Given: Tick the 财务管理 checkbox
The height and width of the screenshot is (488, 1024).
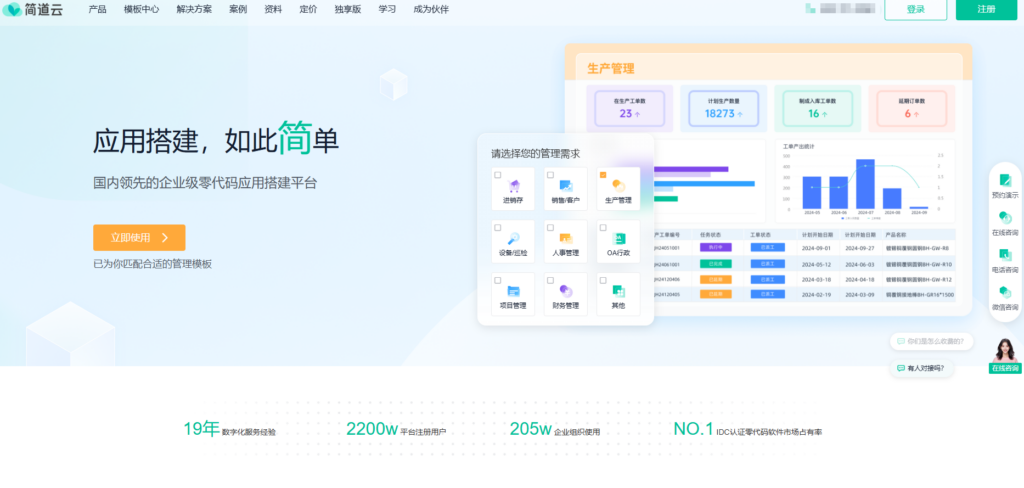Looking at the screenshot, I should click(x=550, y=280).
